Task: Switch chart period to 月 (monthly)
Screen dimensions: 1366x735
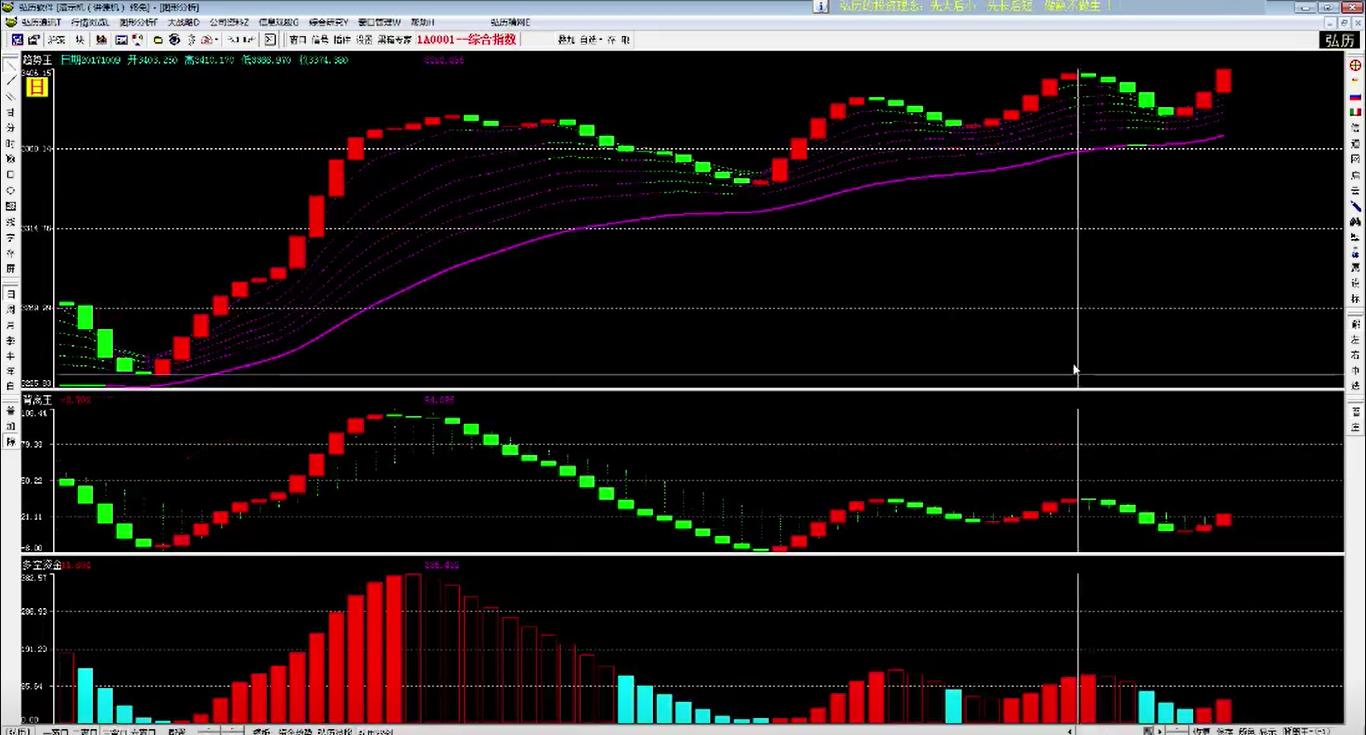Action: tap(10, 325)
